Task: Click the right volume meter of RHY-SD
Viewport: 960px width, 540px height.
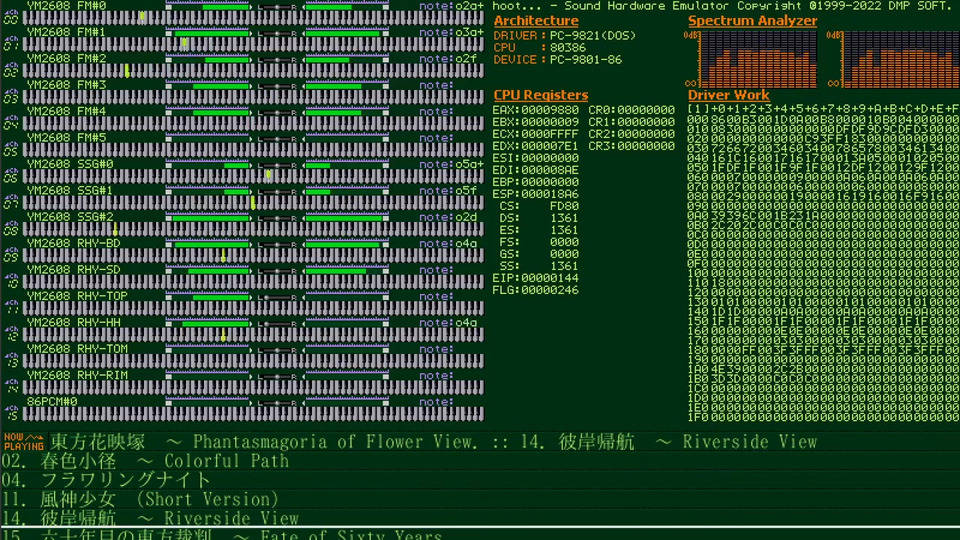Action: tap(347, 271)
